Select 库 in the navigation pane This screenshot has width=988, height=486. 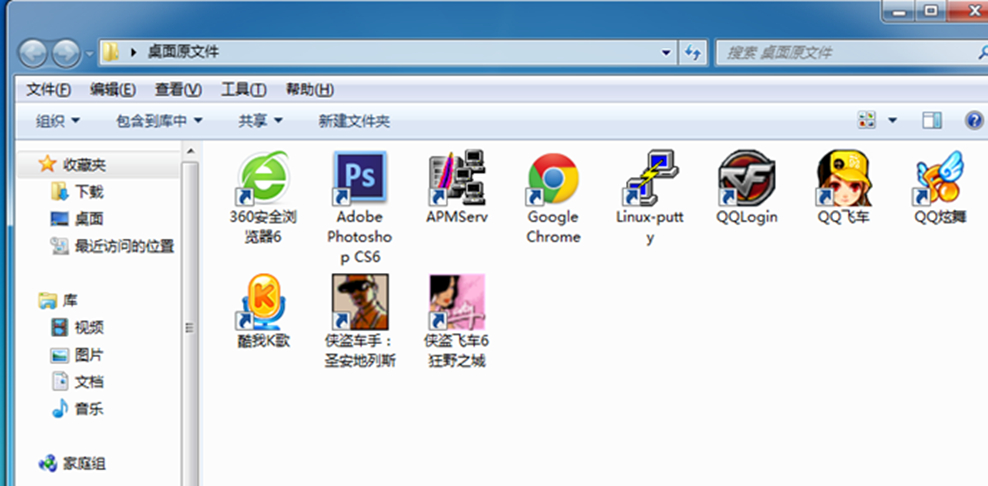coord(69,301)
